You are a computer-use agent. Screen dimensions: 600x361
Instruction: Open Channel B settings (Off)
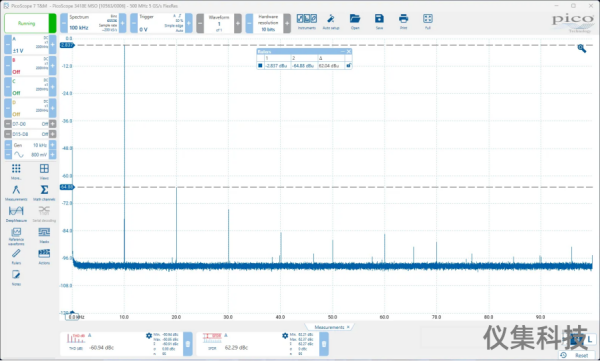pyautogui.click(x=30, y=66)
